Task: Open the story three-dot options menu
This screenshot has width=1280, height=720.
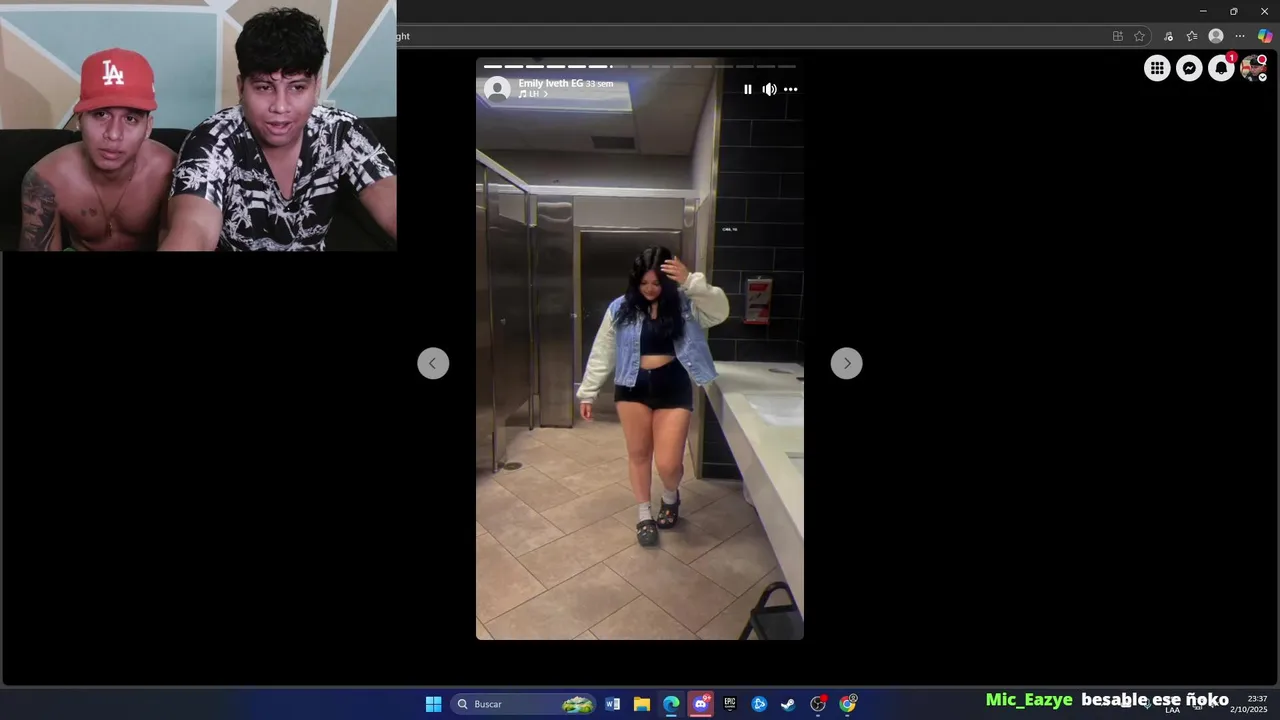Action: point(790,89)
